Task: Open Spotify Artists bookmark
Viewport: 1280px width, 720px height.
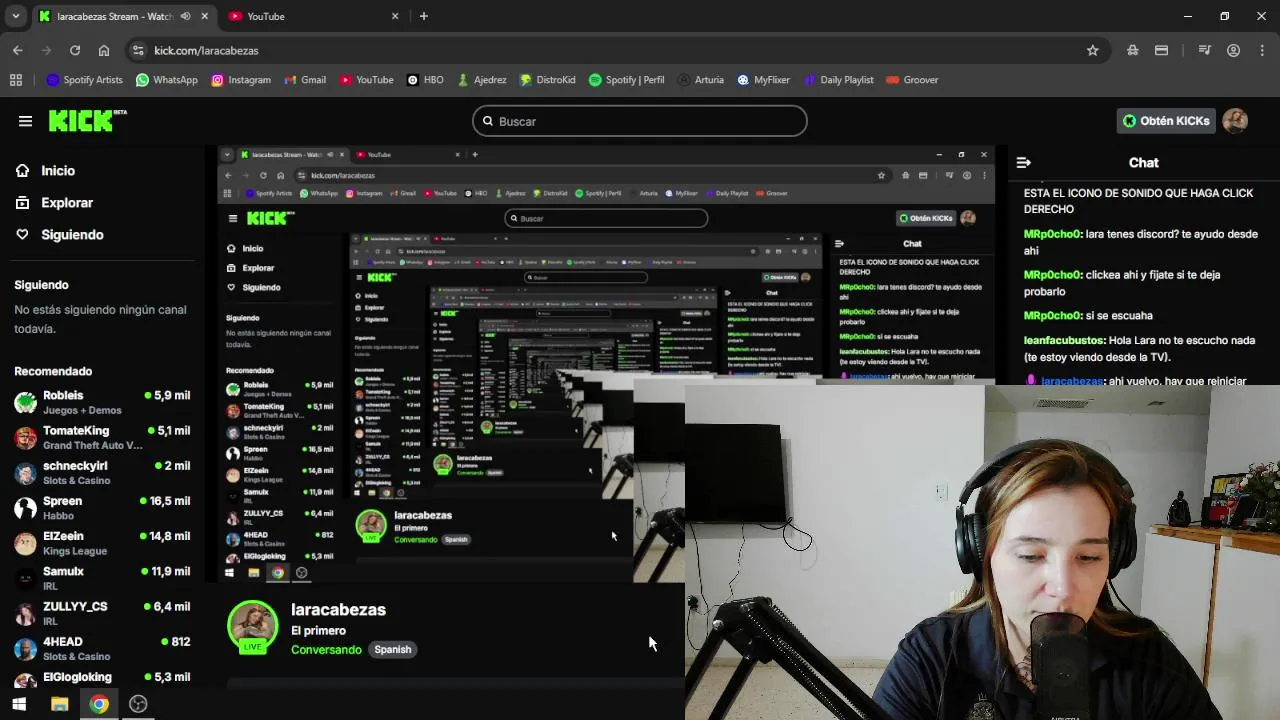Action: pyautogui.click(x=84, y=80)
